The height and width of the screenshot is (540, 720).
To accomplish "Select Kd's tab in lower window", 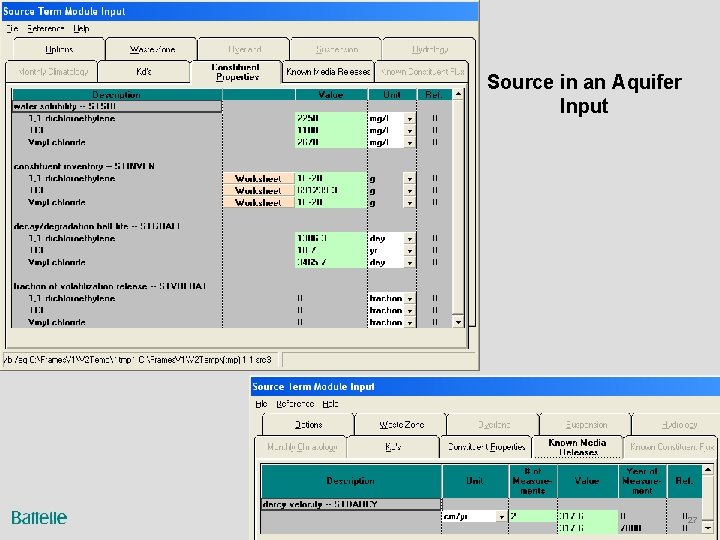I will tap(393, 447).
